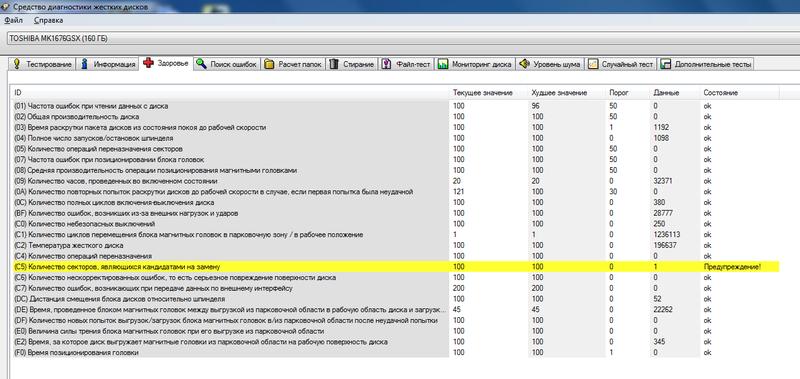Select row (BF) ошибок из-за внешних нагрузок
The width and height of the screenshot is (800, 379).
[395, 213]
